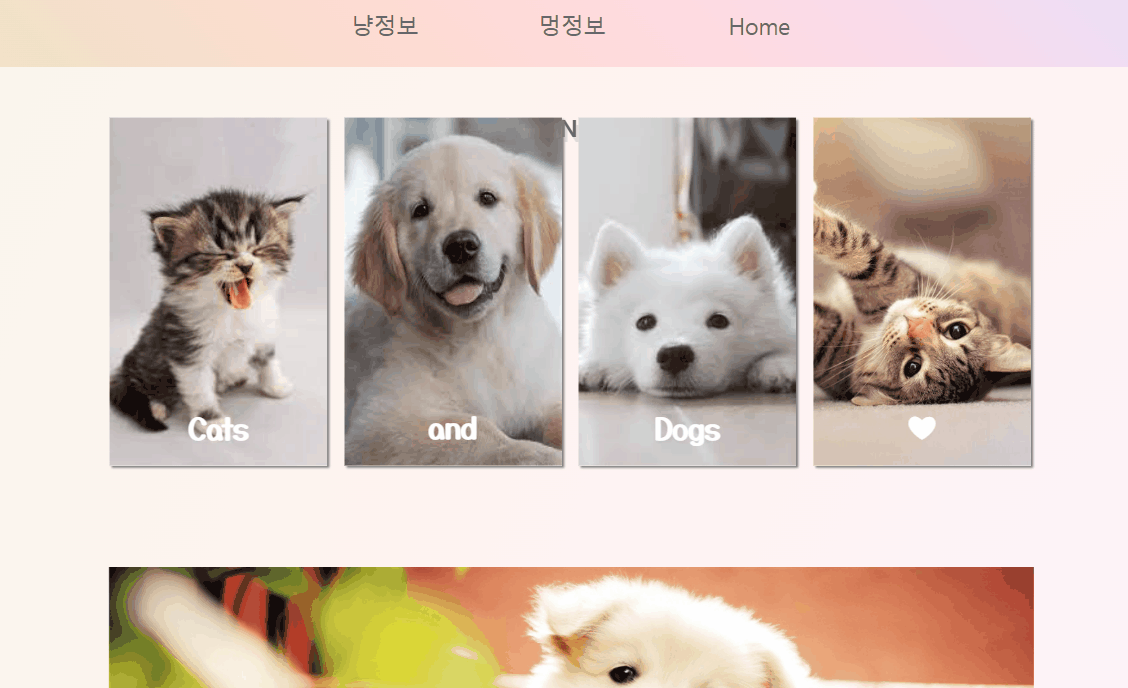Click the kitten's pink tongue
Screen dimensions: 1128x688
coord(238,293)
